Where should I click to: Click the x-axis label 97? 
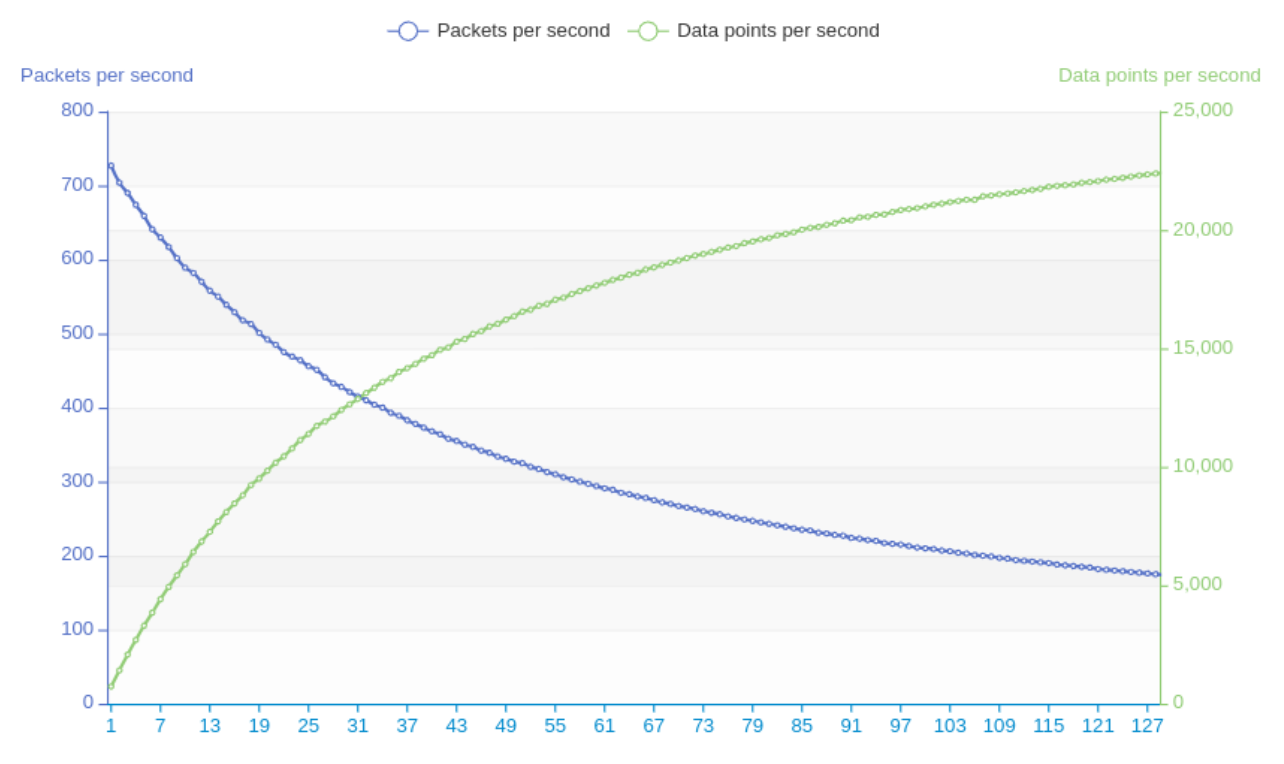[x=900, y=726]
